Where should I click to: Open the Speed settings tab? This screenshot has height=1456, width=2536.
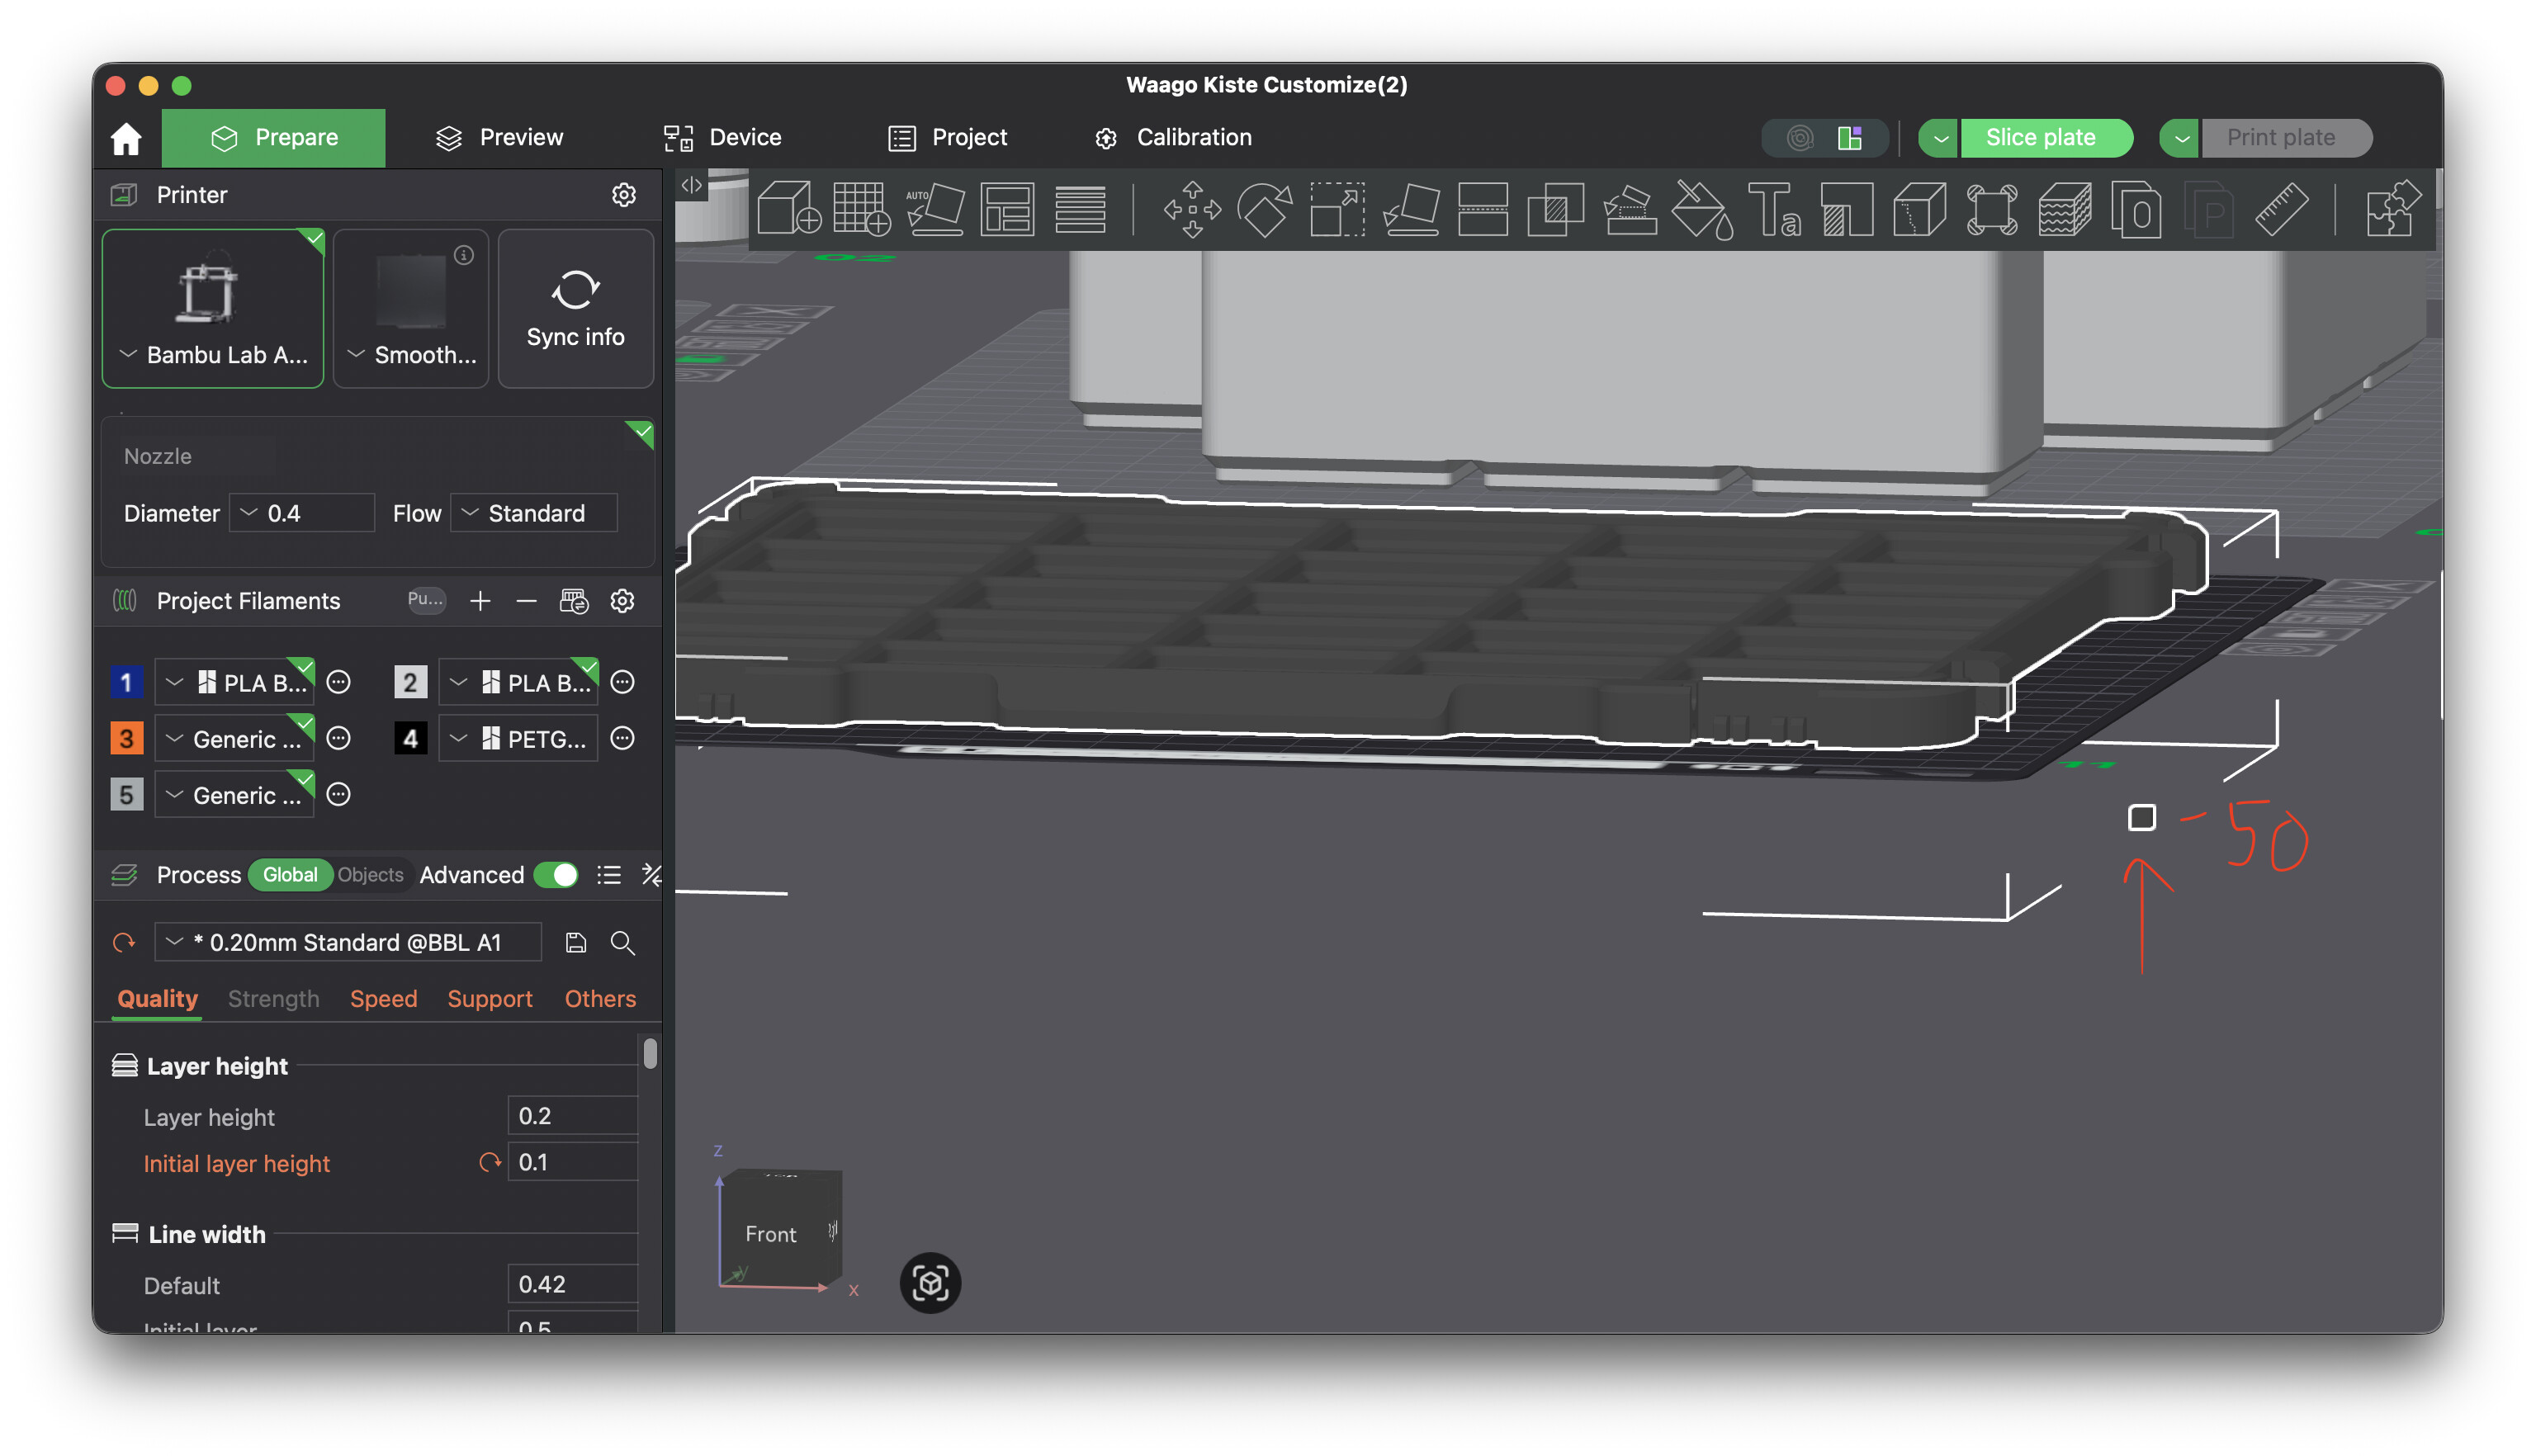(383, 999)
